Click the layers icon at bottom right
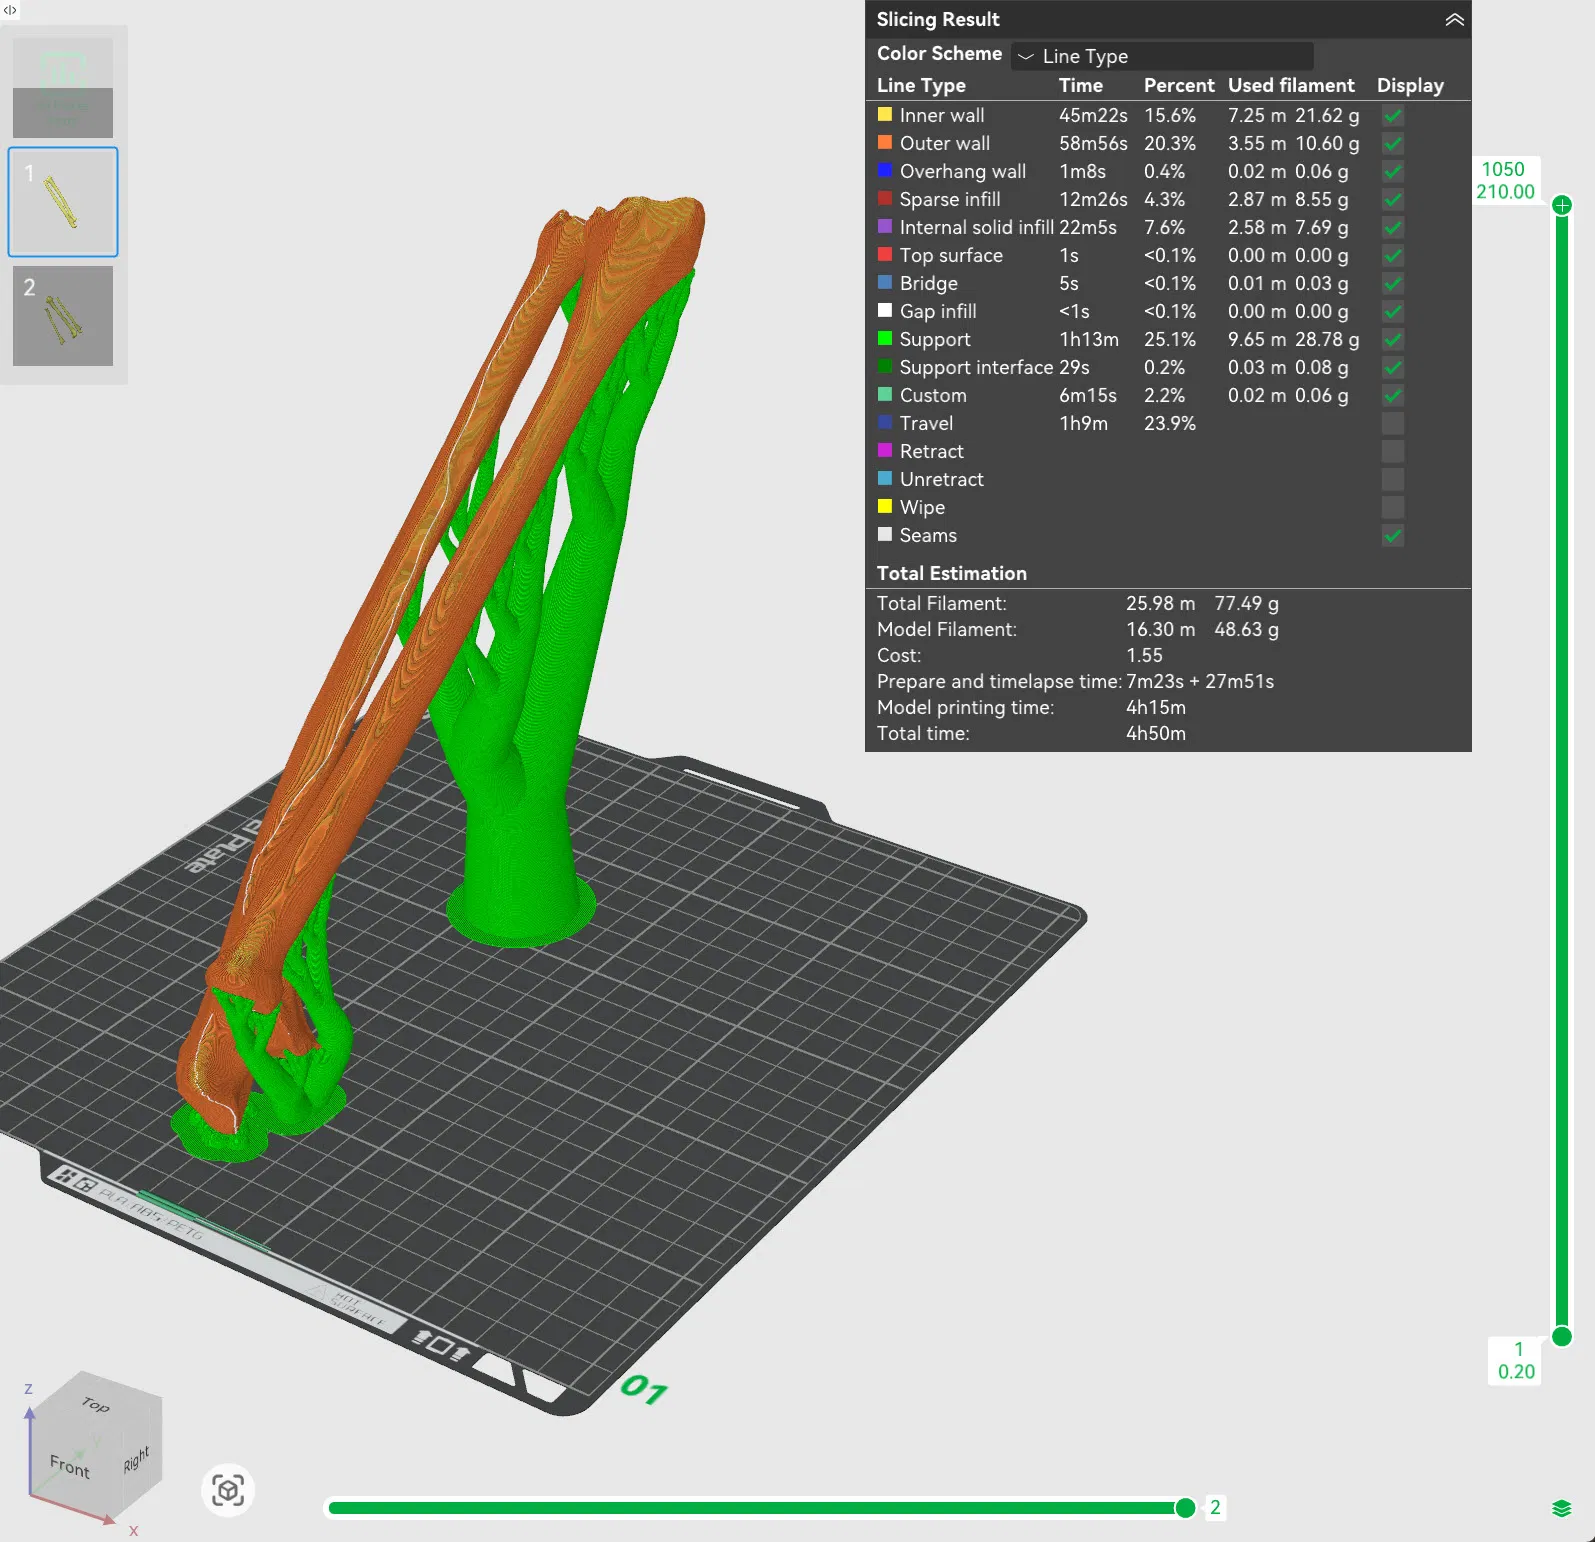Viewport: 1595px width, 1542px height. coord(1561,1509)
